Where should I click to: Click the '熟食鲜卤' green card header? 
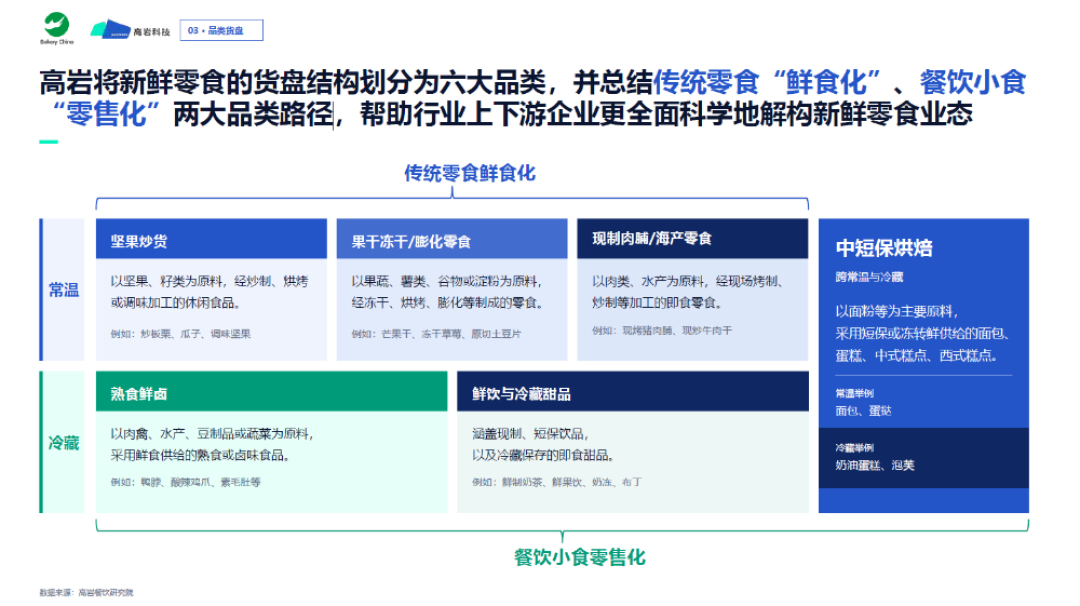(271, 392)
